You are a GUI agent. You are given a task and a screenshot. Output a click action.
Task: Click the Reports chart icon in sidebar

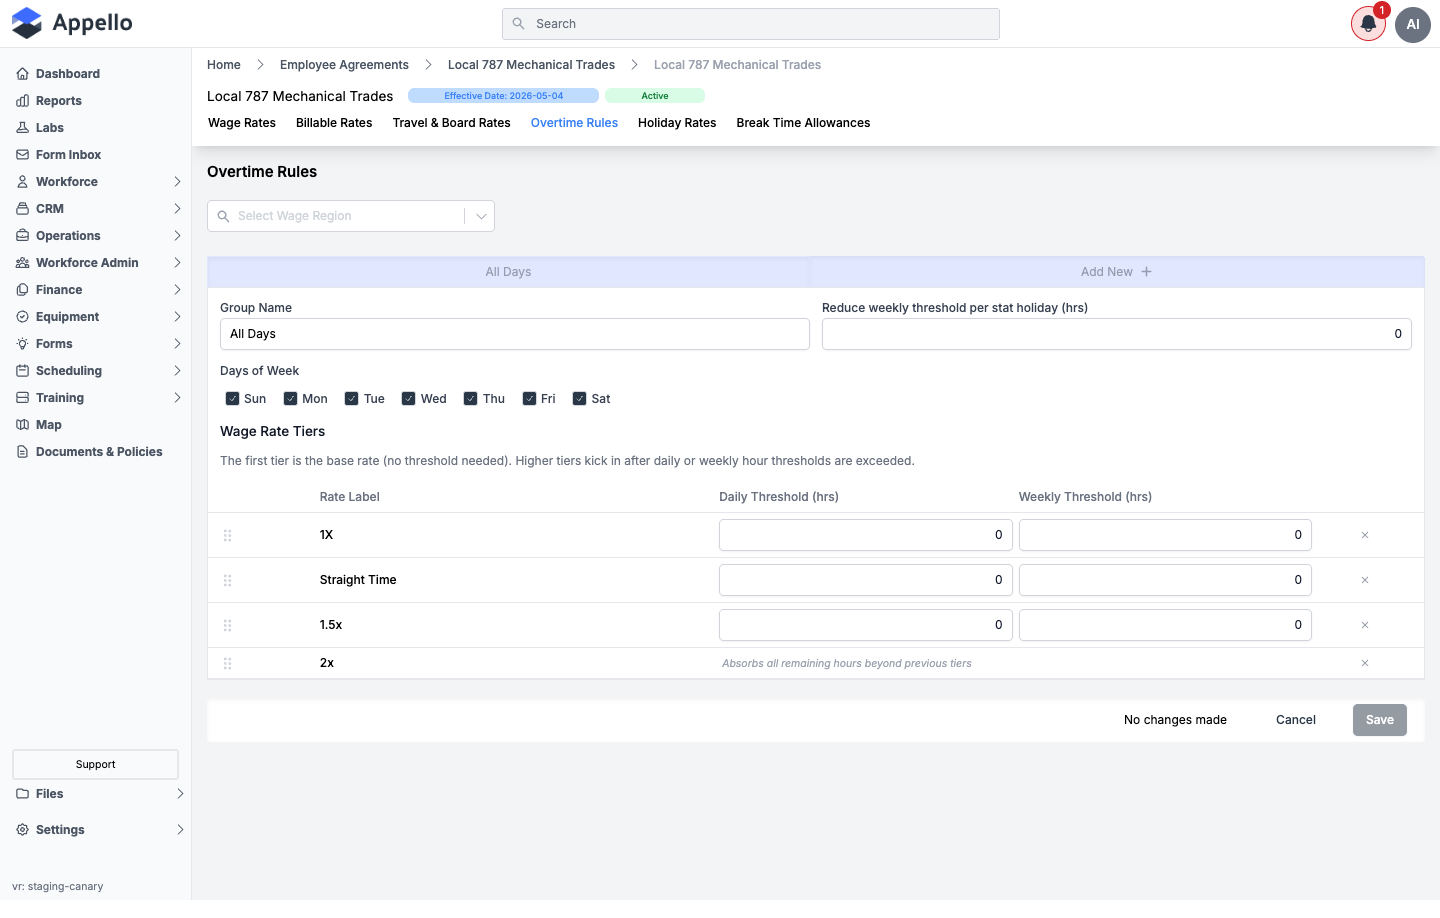click(x=22, y=101)
